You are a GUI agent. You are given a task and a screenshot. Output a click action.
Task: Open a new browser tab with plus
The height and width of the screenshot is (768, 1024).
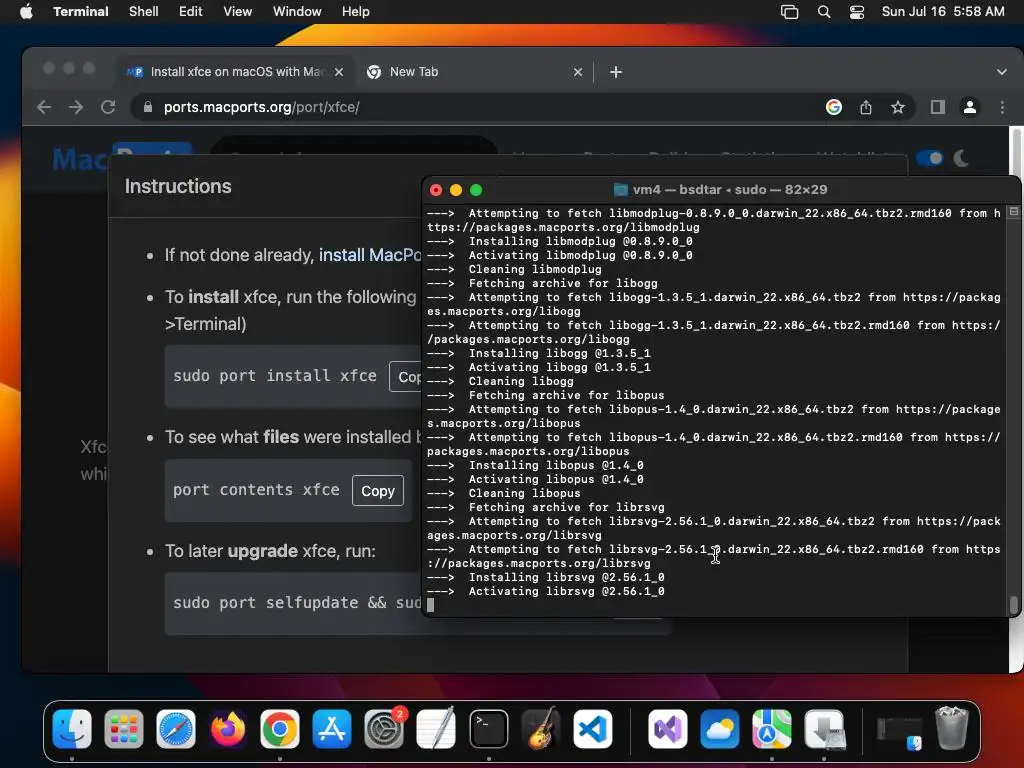click(615, 72)
